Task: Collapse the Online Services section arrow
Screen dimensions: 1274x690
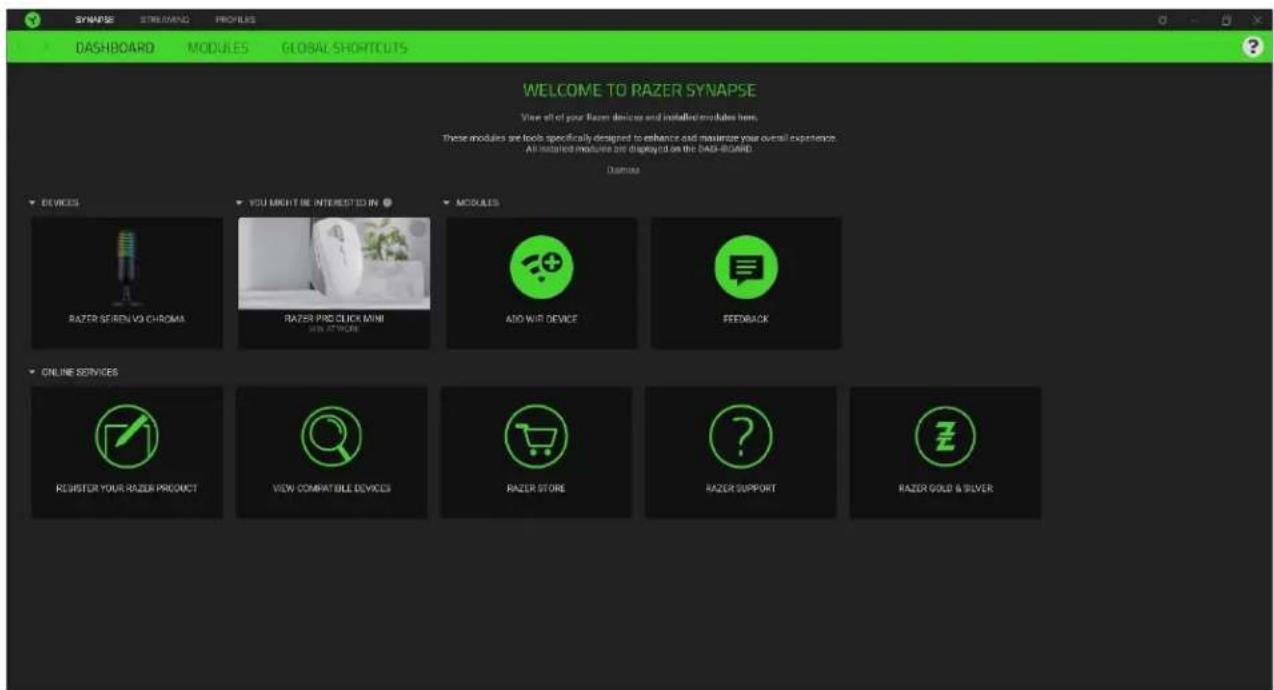Action: (33, 372)
